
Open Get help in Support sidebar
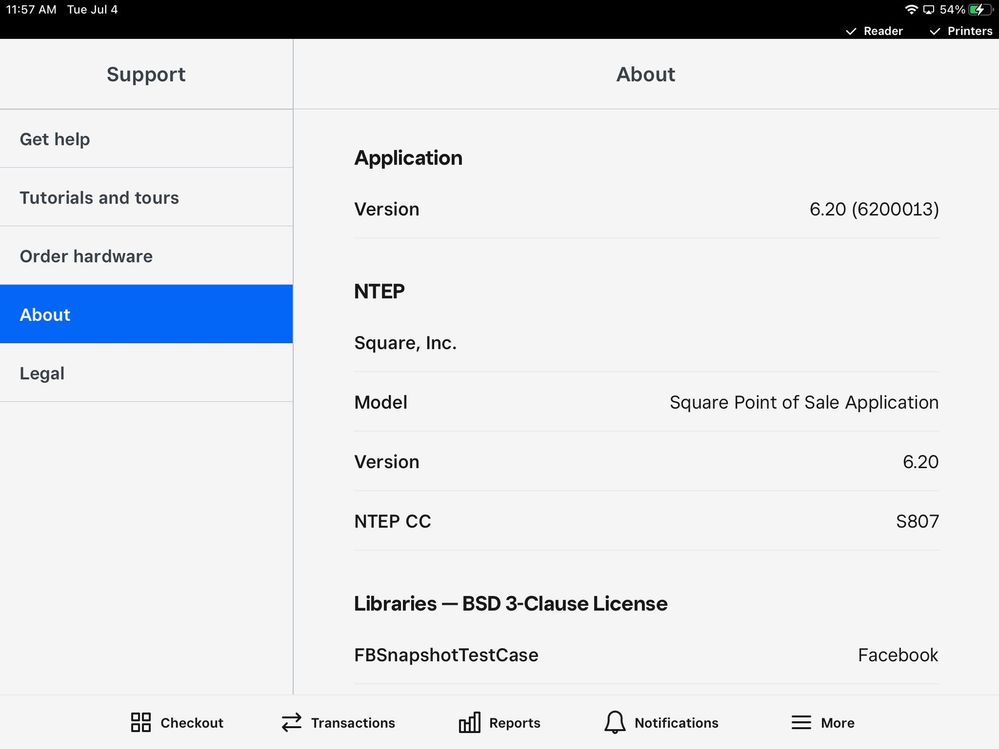tap(146, 139)
